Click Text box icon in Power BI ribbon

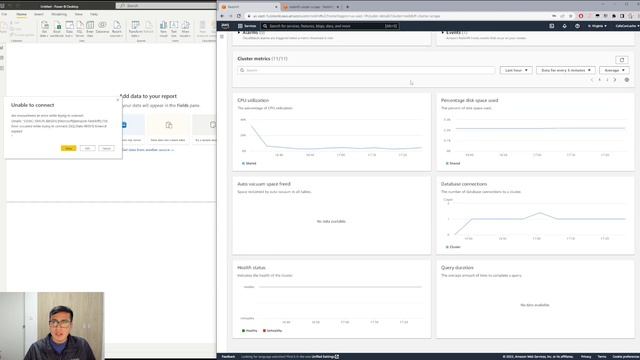(x=174, y=29)
